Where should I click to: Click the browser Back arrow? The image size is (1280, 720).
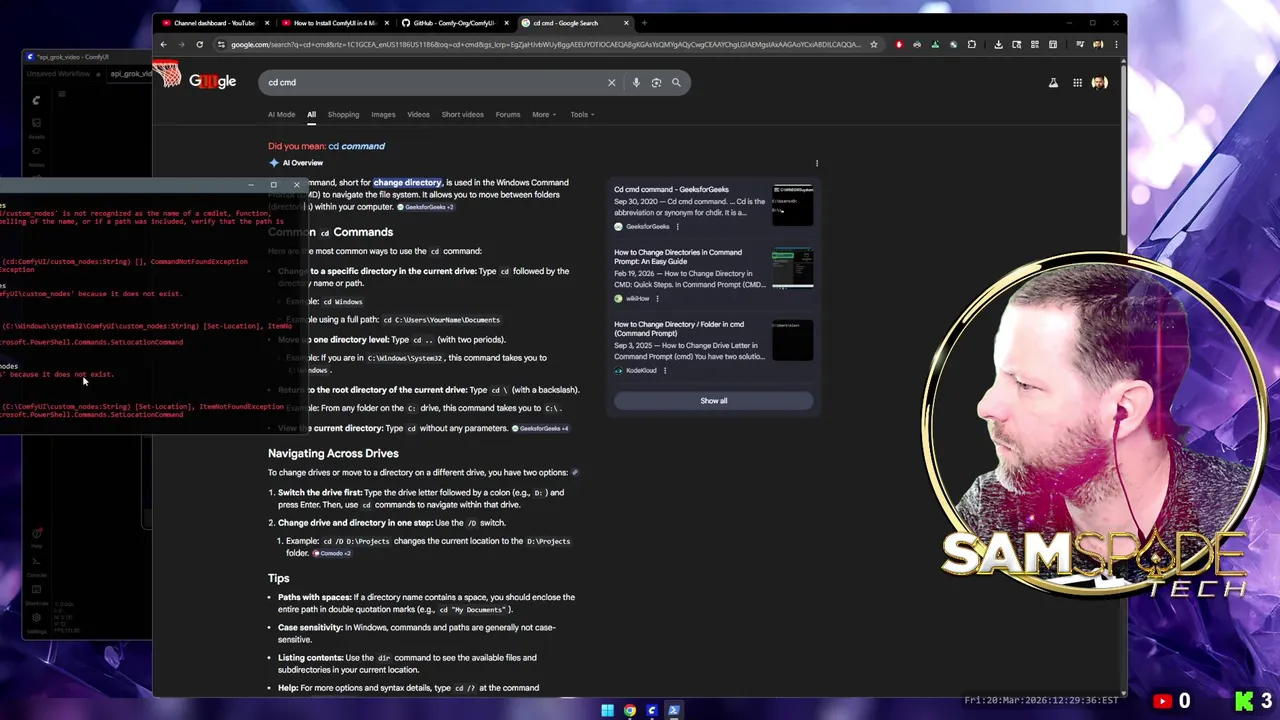pos(163,44)
